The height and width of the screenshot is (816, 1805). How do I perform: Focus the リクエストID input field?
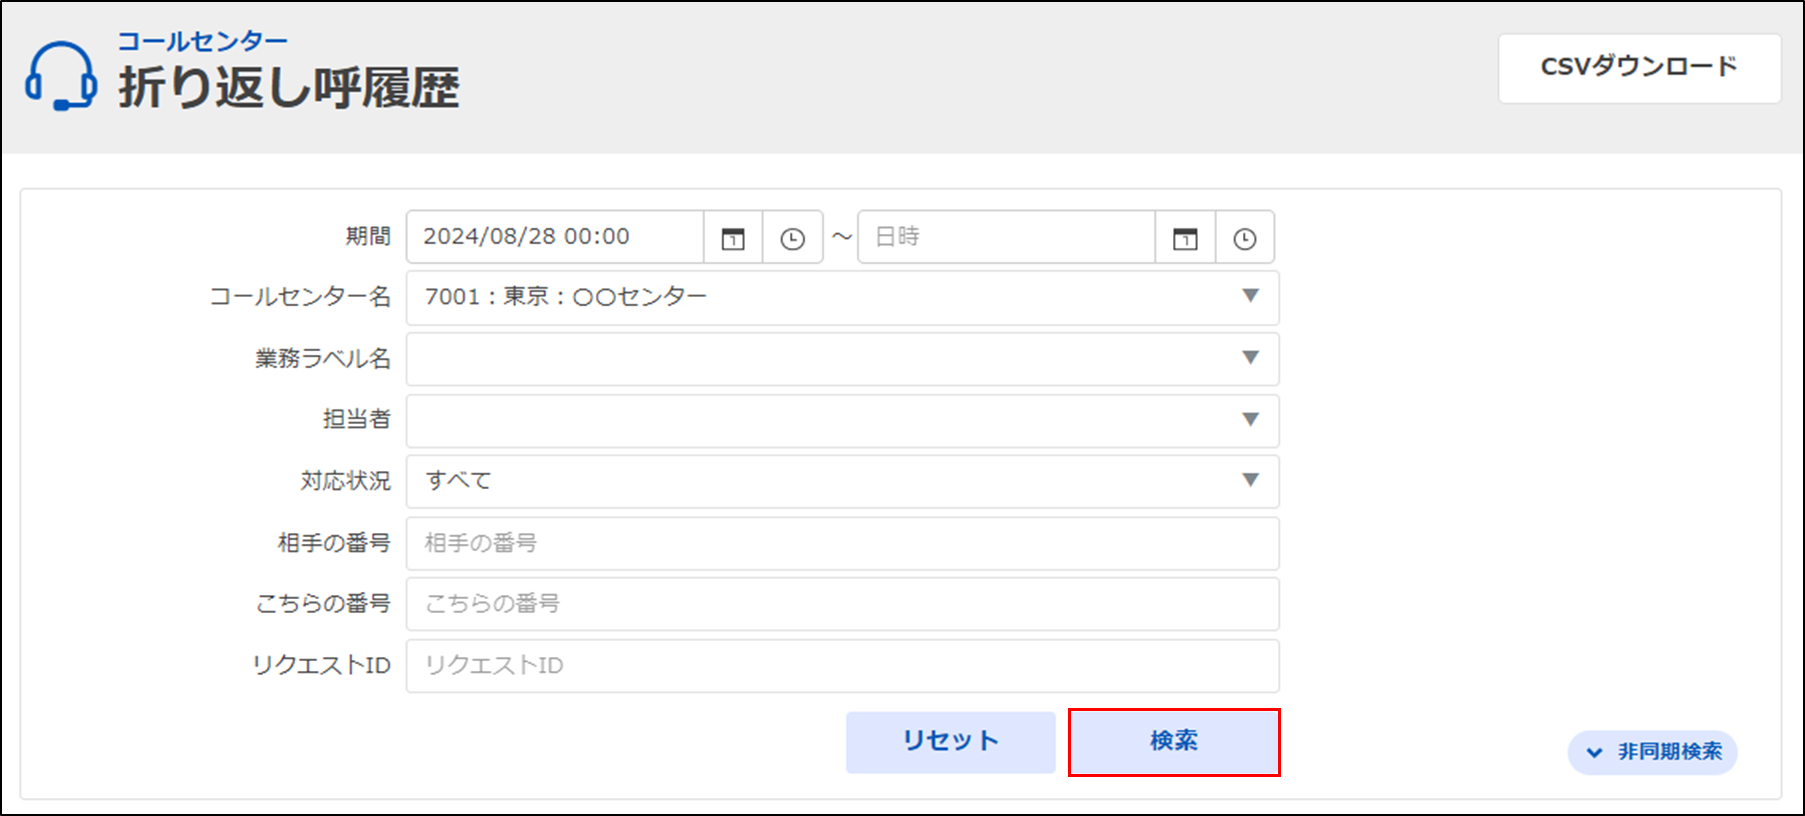[x=842, y=666]
